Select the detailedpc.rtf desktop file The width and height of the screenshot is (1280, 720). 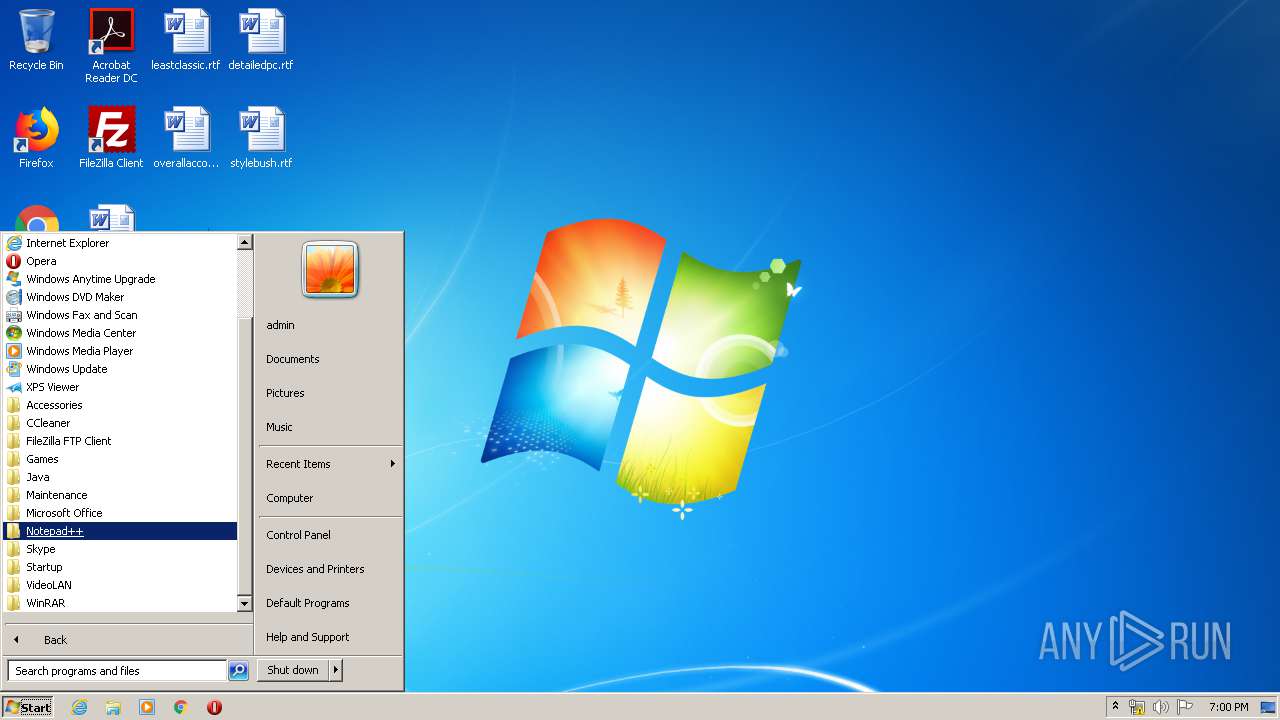(261, 40)
